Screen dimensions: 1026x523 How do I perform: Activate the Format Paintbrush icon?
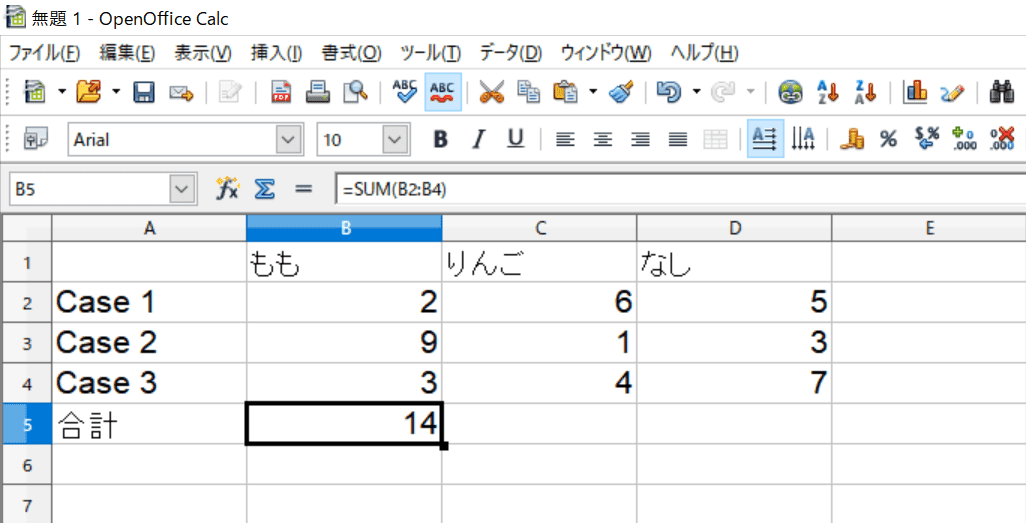pos(620,92)
